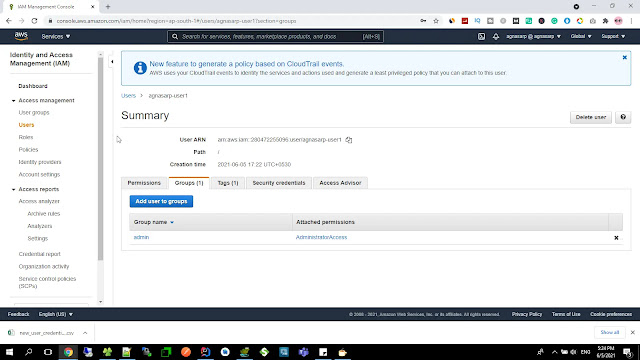Click the sidebar vertical scrollbar
This screenshot has height=360, width=640.
click(100, 158)
